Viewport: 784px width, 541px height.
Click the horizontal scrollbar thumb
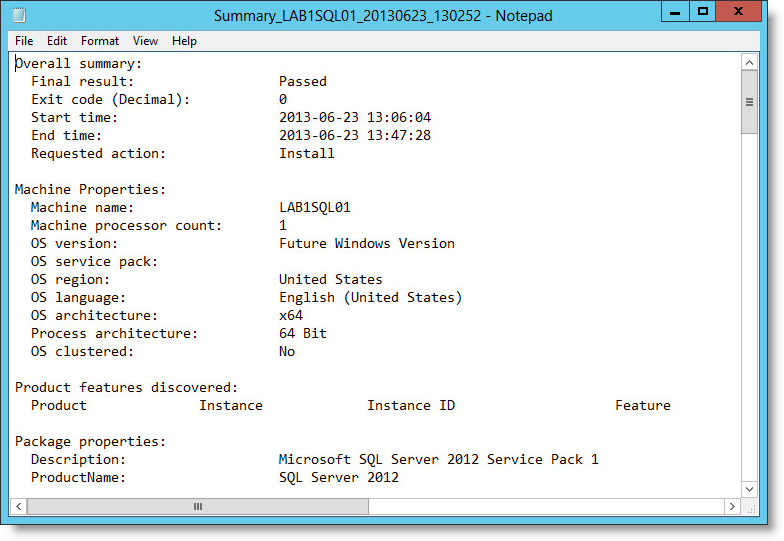(x=198, y=506)
